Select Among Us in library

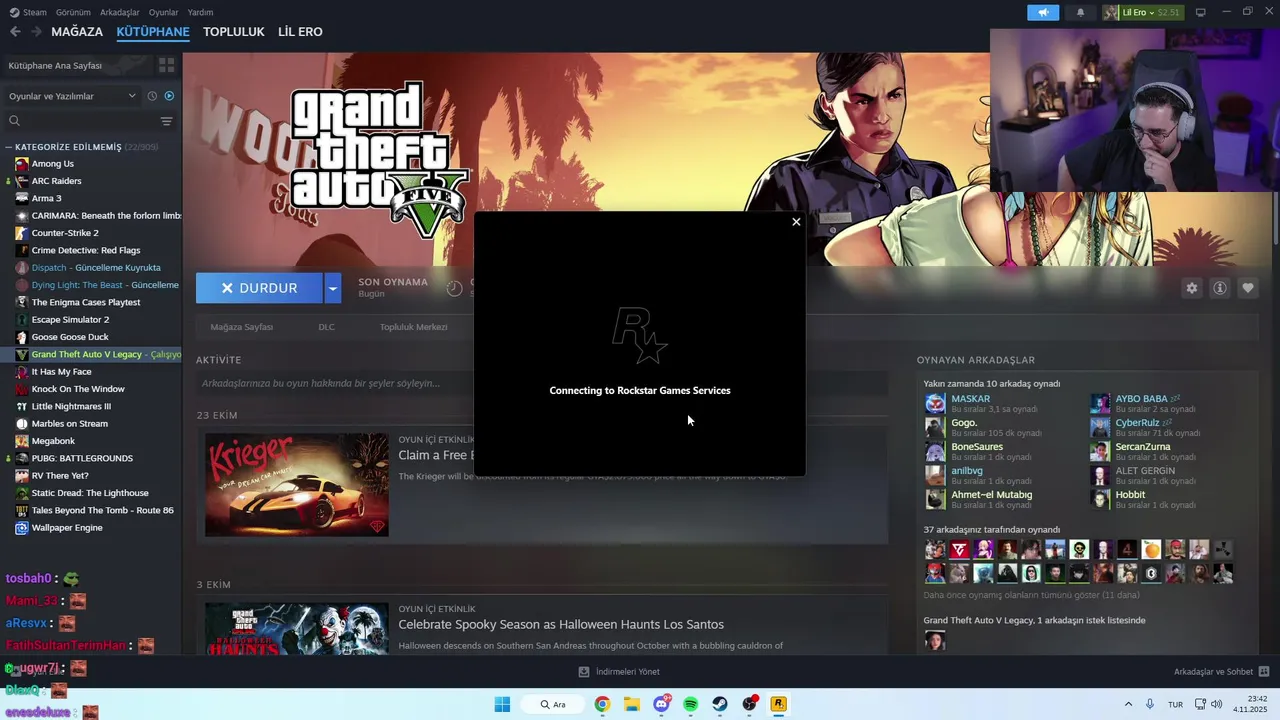(x=52, y=164)
